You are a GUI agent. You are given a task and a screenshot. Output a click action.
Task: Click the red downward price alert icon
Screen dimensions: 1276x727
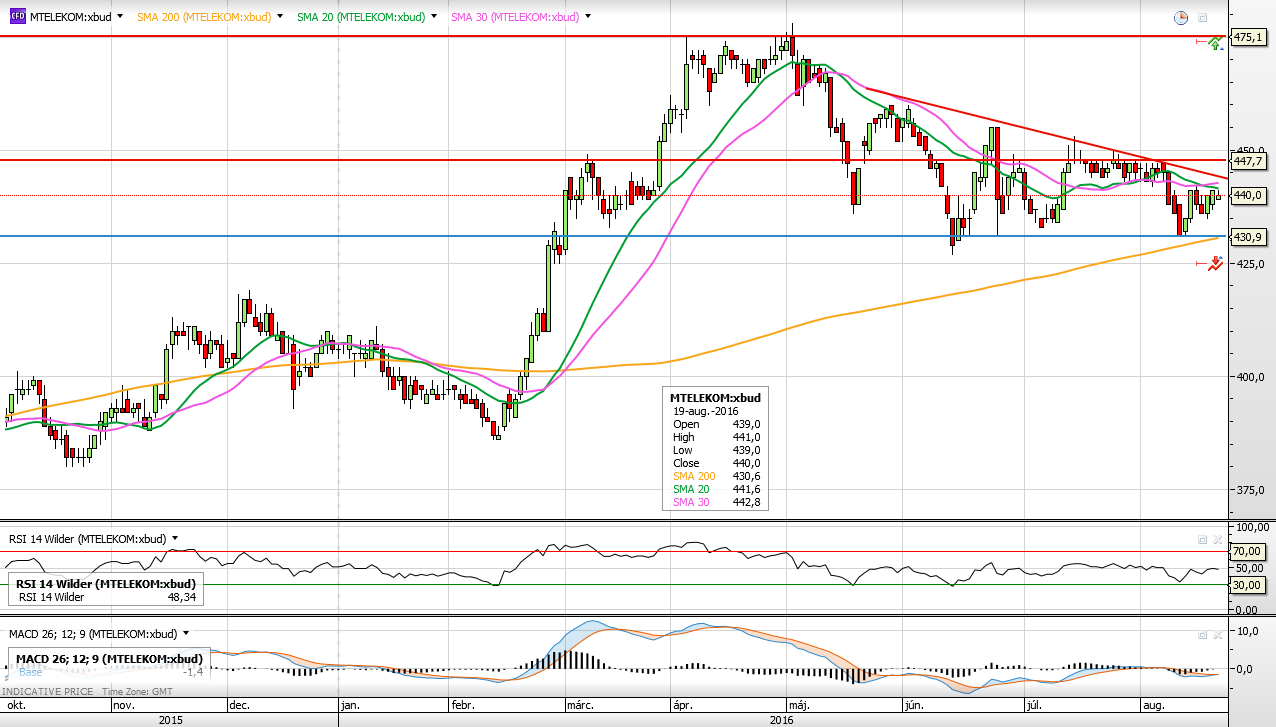point(1215,263)
